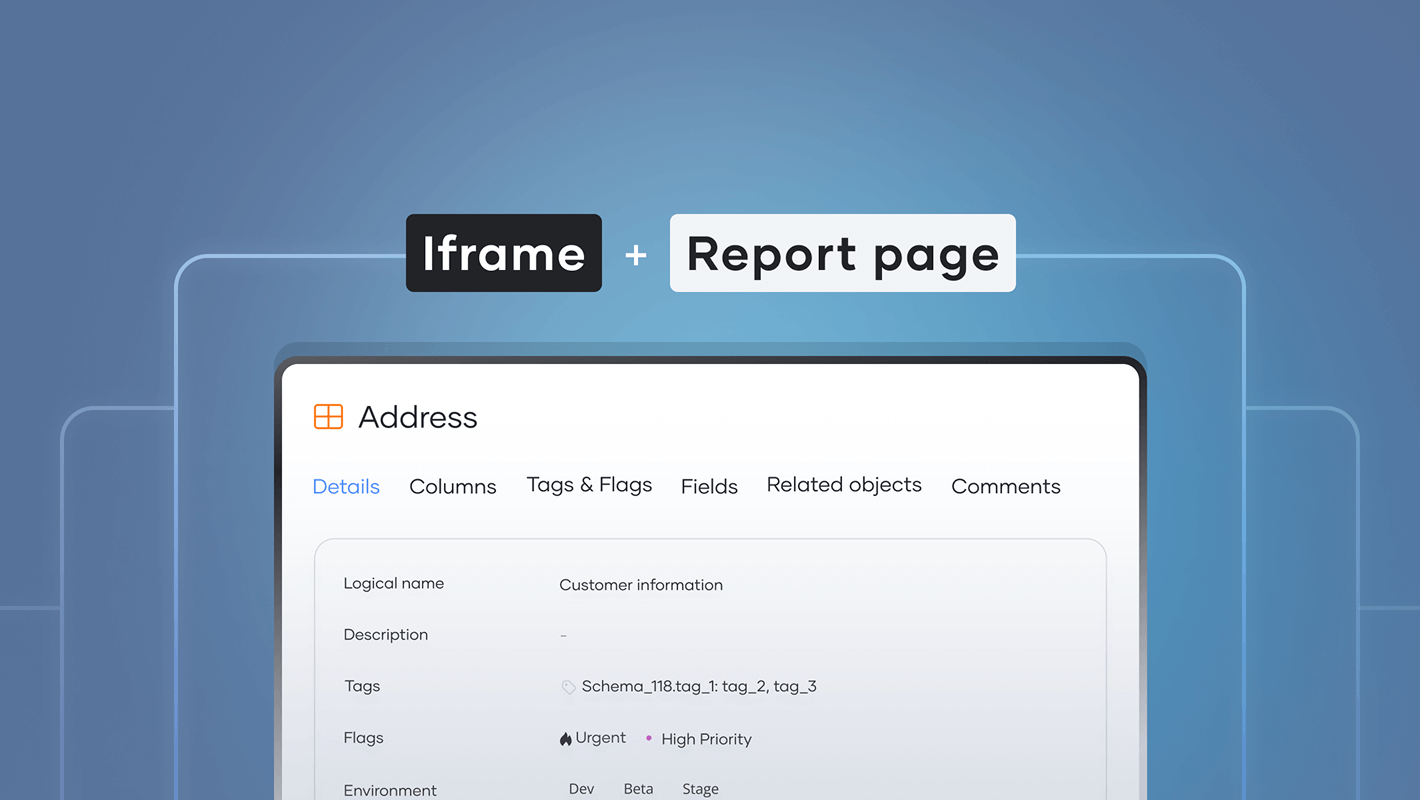
Task: Click the flame icon next to Urgent
Action: tap(566, 739)
